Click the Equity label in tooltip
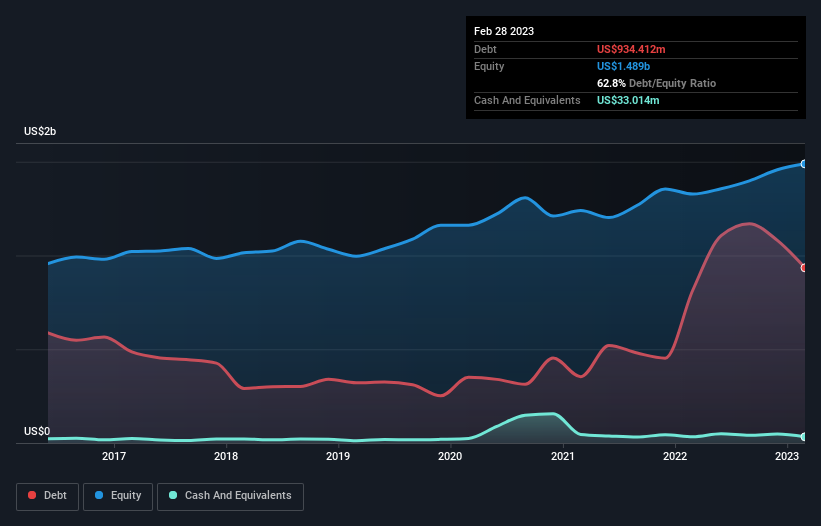The image size is (821, 526). coord(489,66)
